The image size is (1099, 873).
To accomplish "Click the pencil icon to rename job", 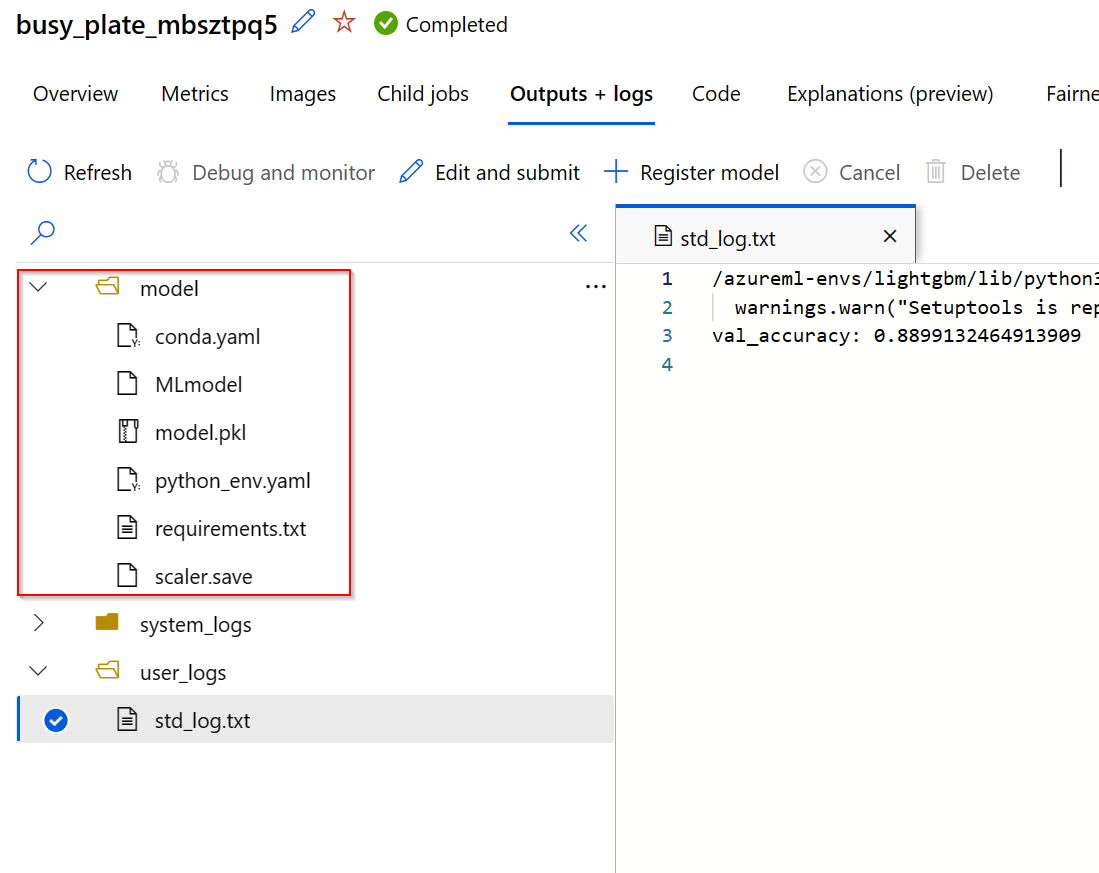I will [303, 23].
